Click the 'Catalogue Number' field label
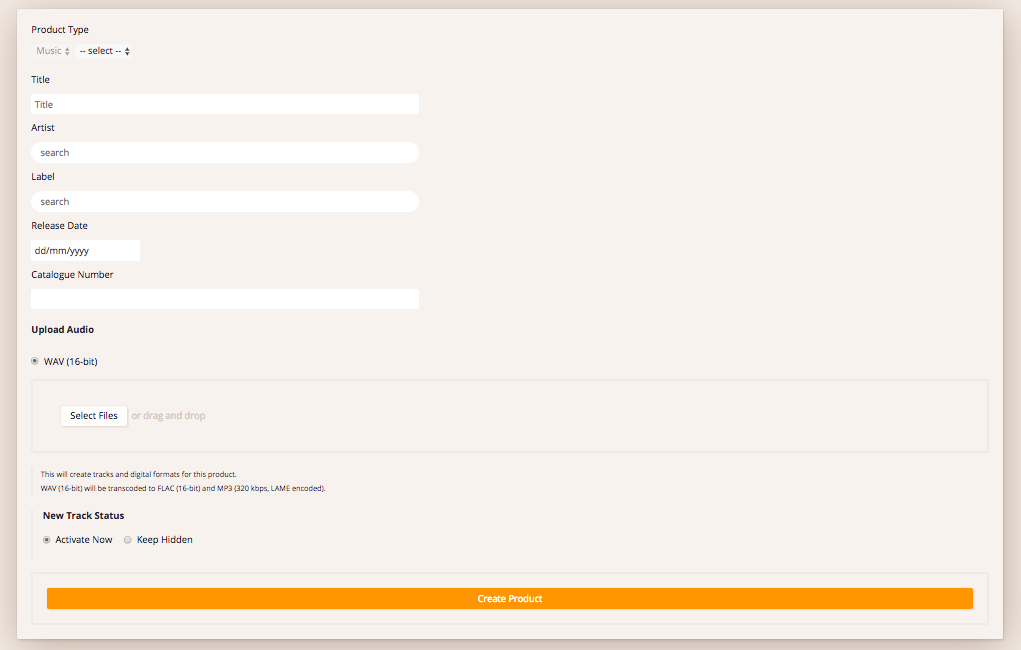1021x650 pixels. 72,275
